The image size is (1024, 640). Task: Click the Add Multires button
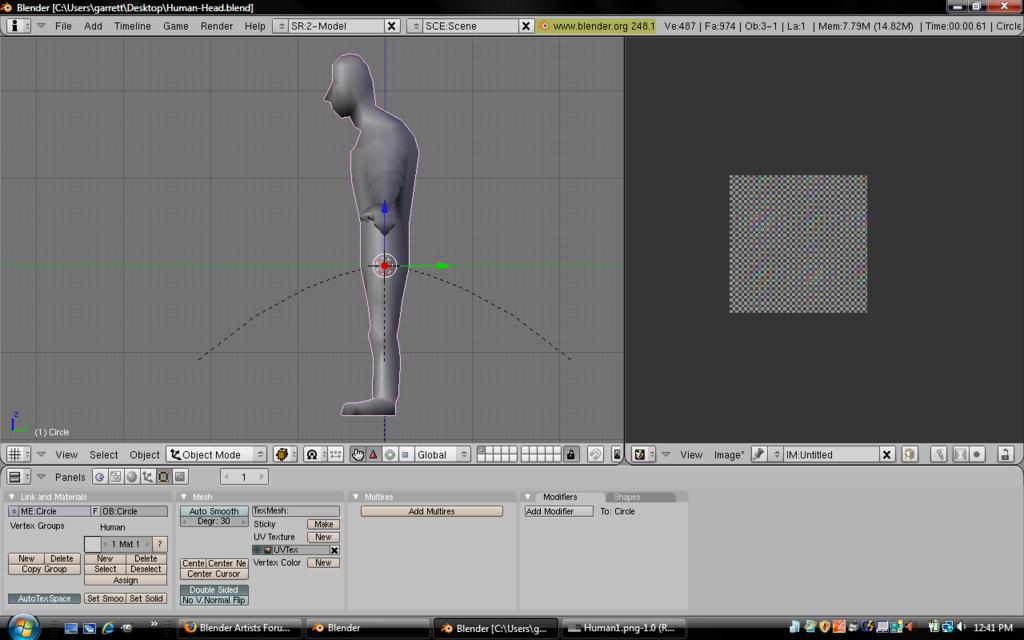[x=432, y=511]
